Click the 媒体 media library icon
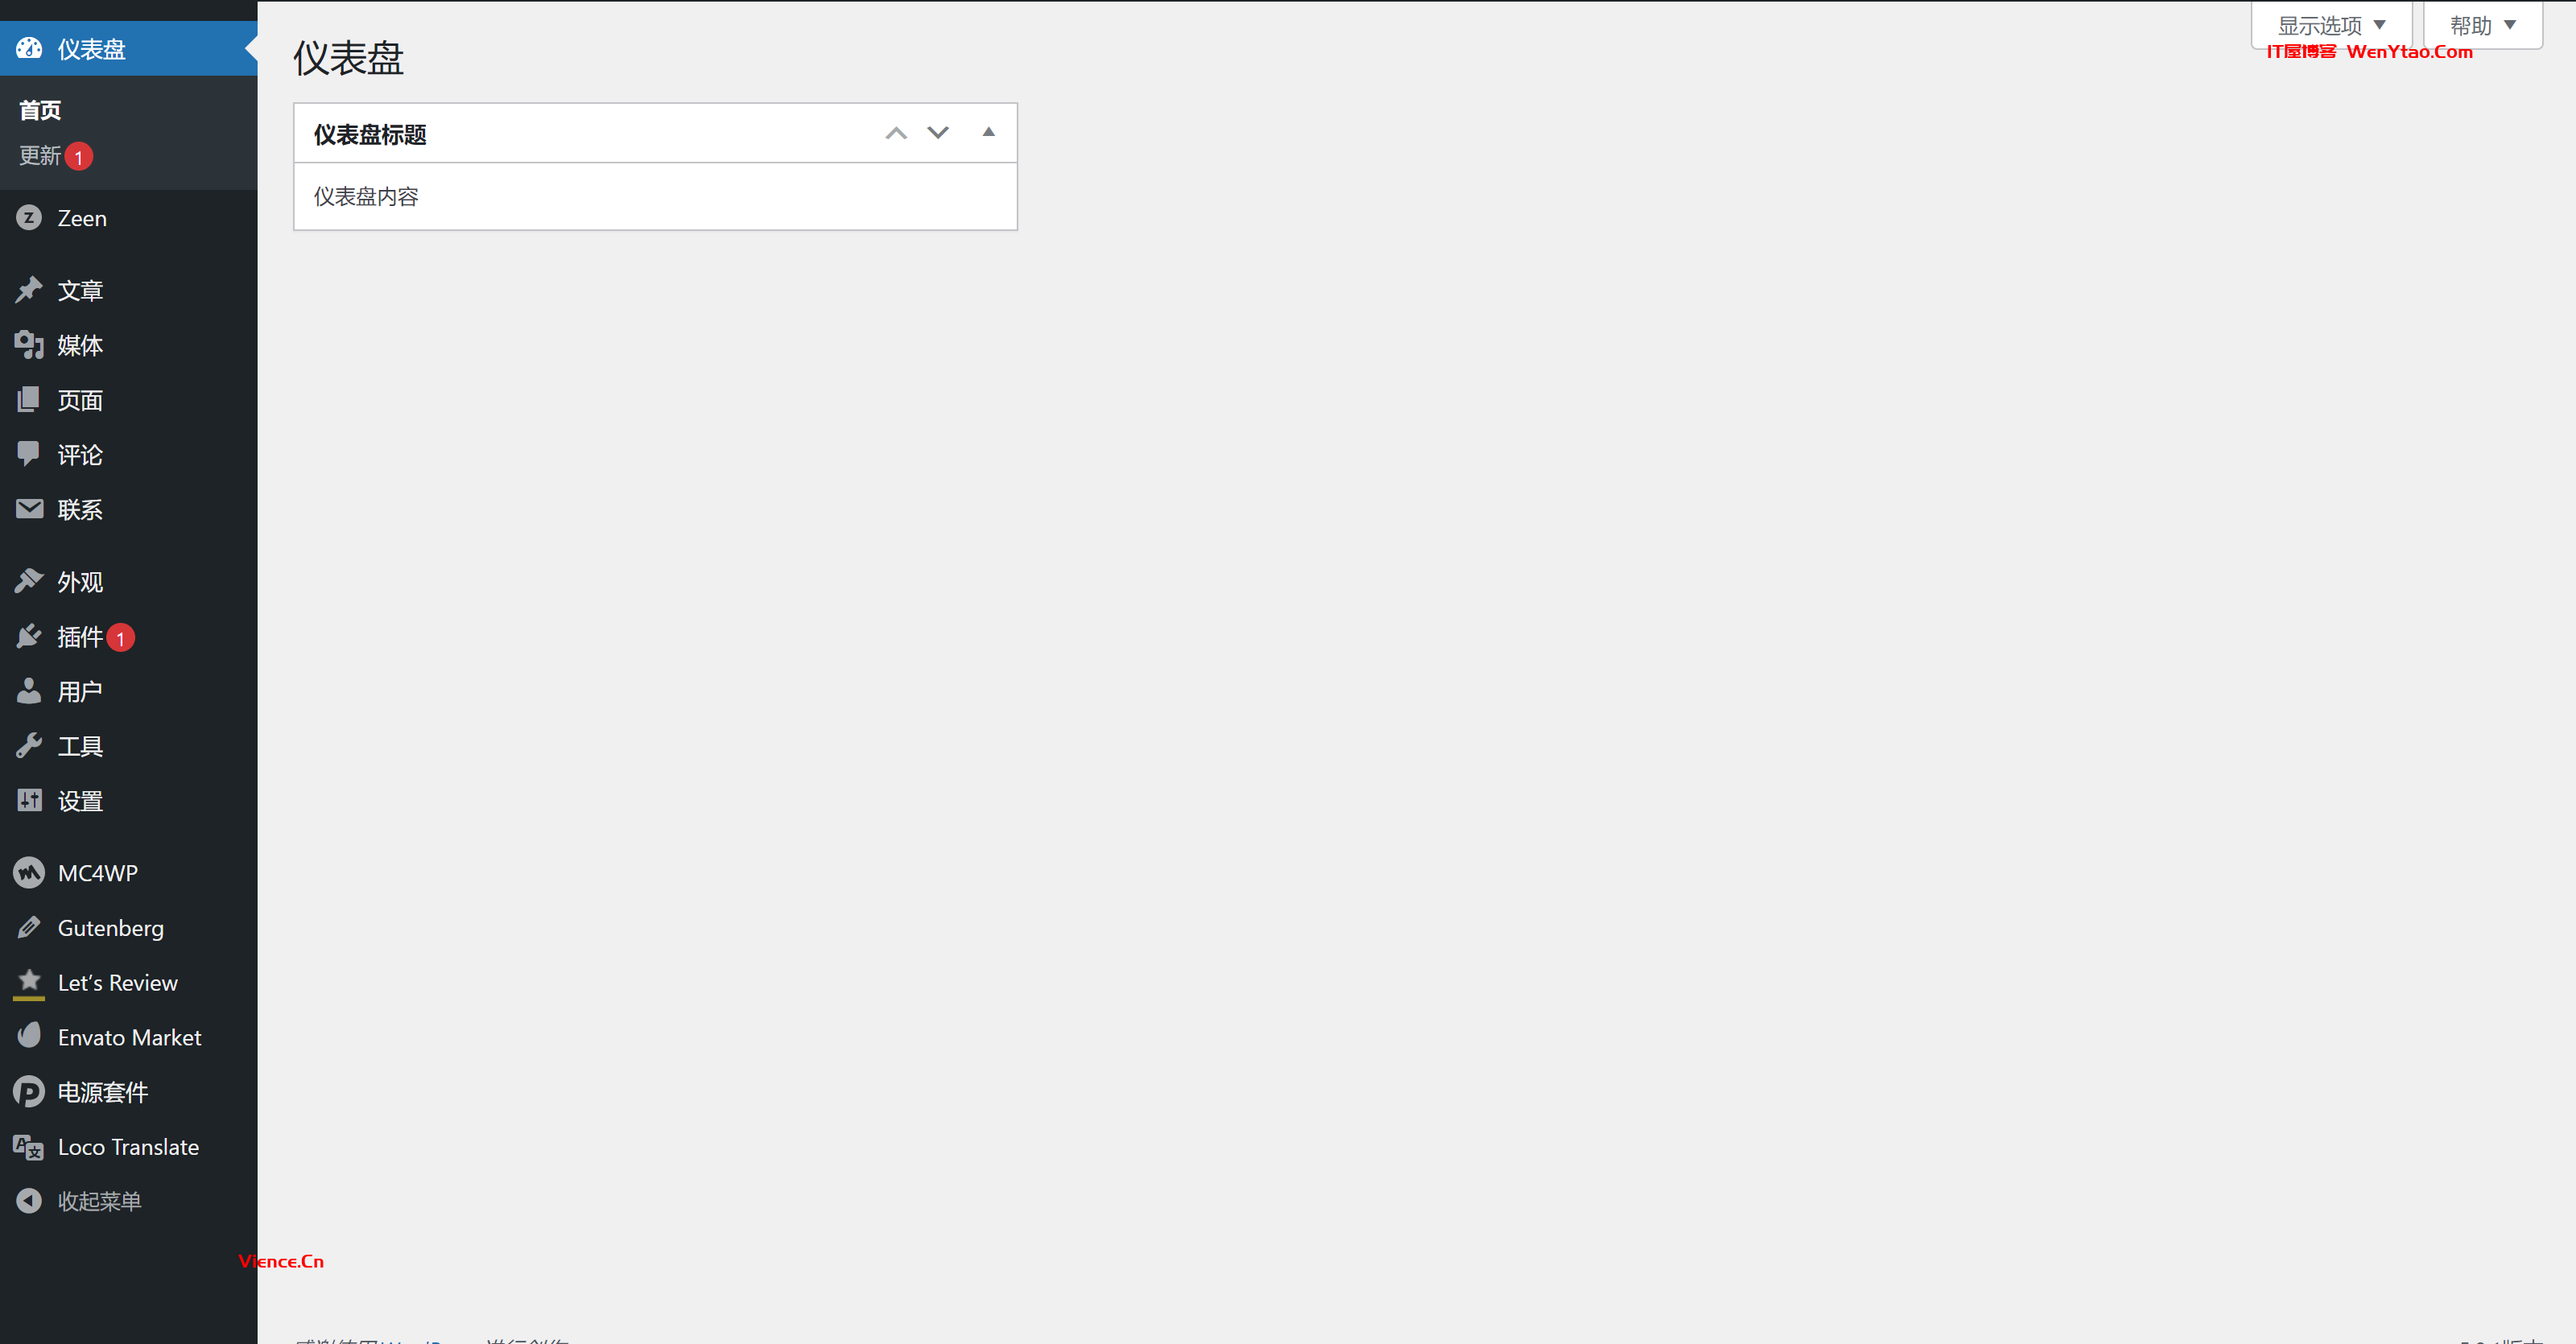The width and height of the screenshot is (2576, 1344). click(29, 345)
